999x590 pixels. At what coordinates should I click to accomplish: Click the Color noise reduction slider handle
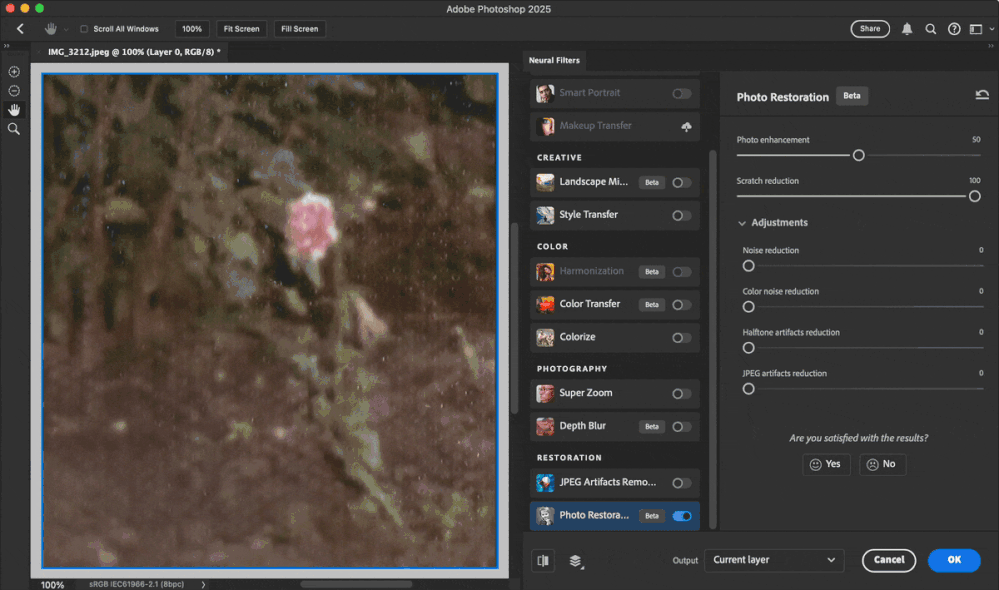click(749, 307)
